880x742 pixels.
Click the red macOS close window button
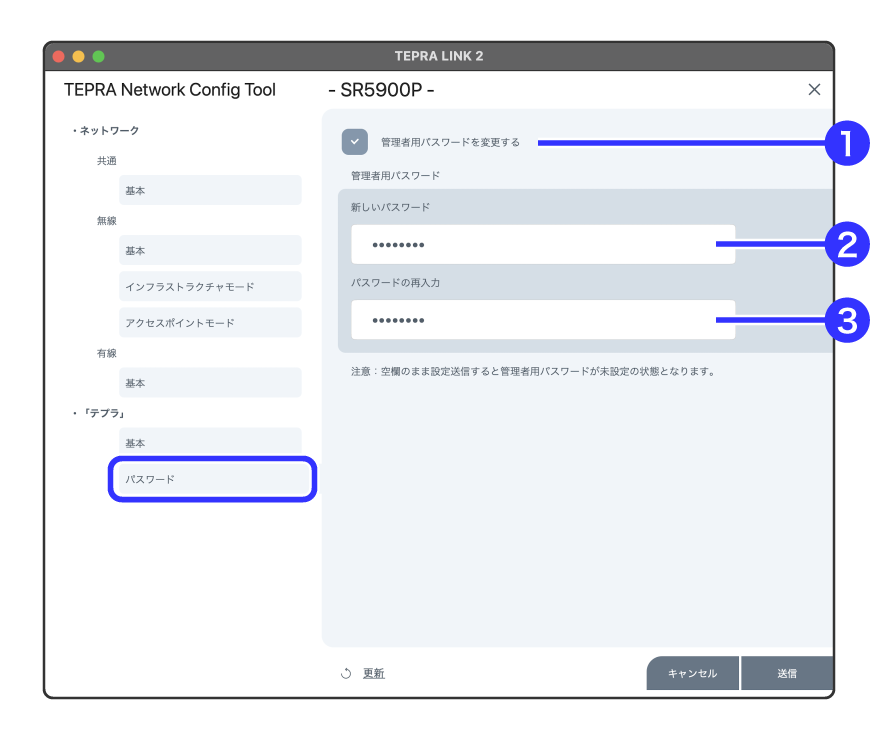(58, 56)
